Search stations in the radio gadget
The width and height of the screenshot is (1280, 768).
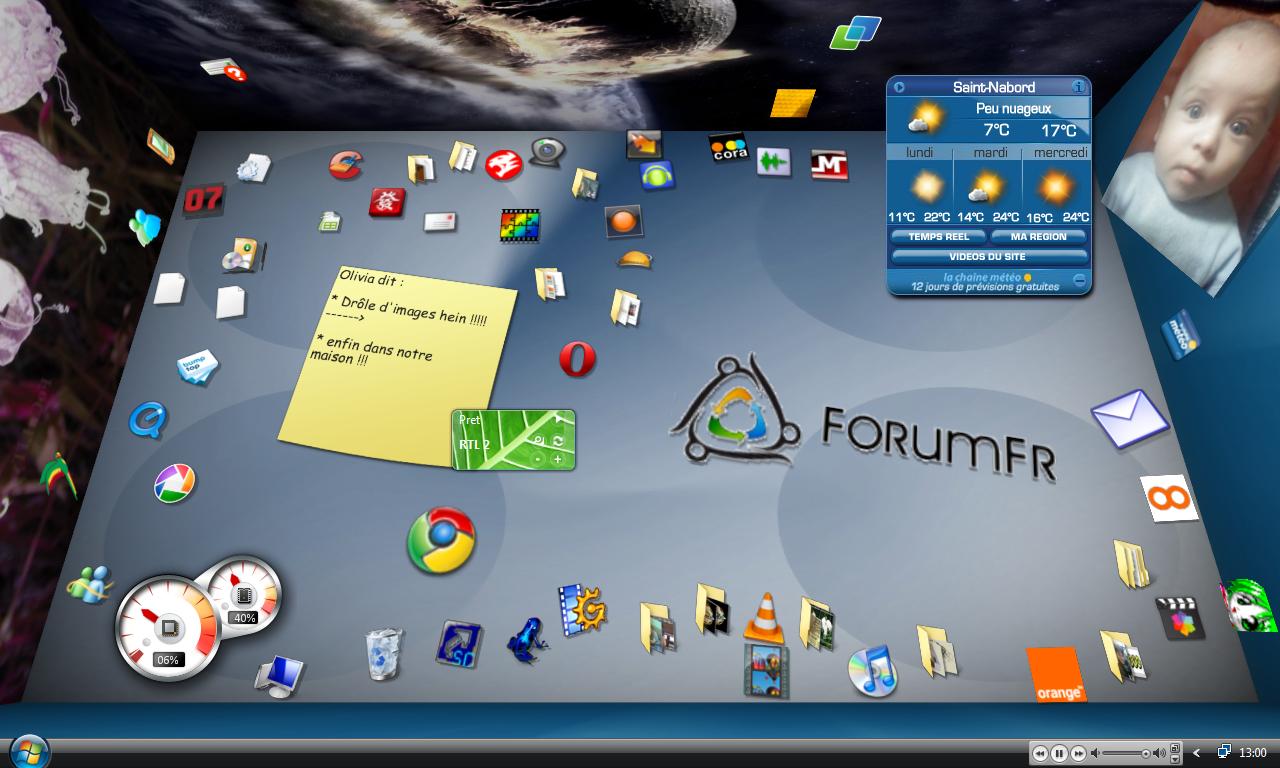539,440
